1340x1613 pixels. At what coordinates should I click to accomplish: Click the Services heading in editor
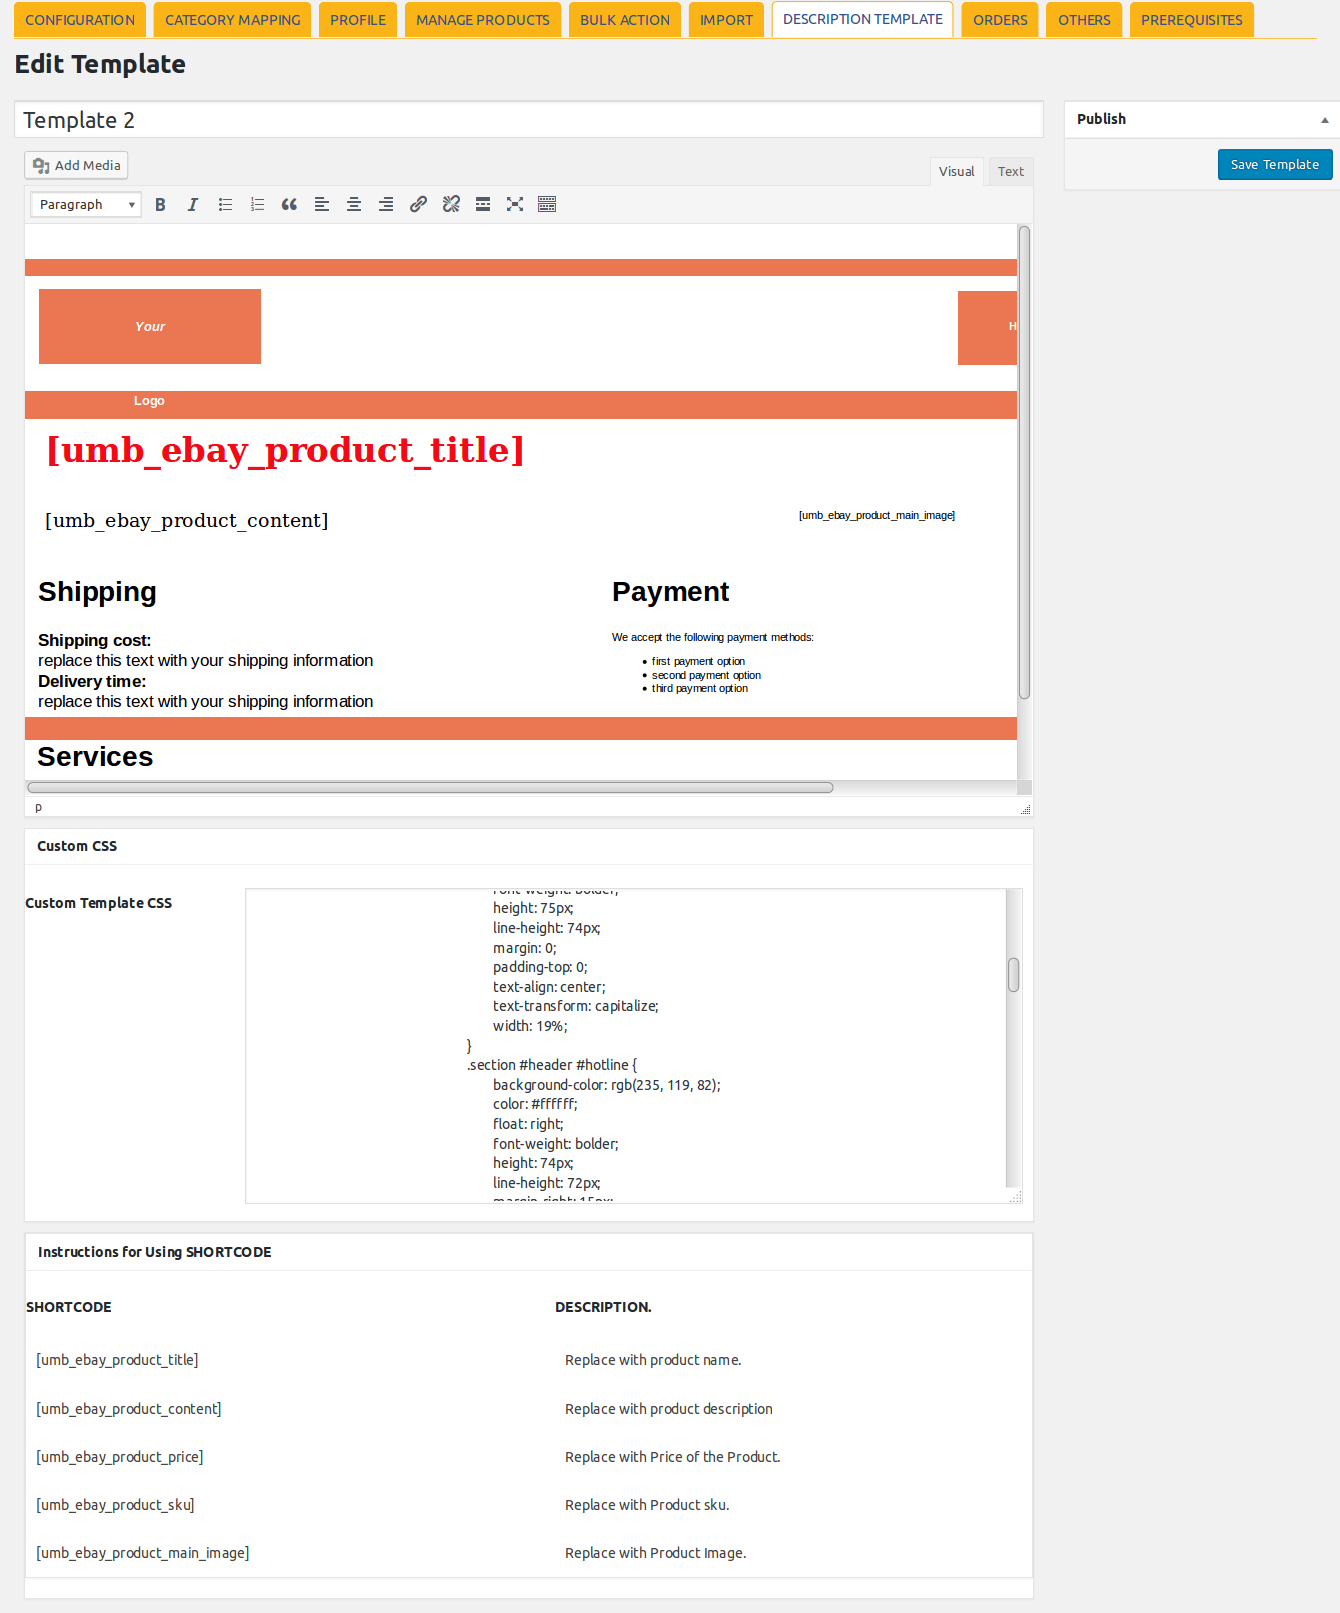click(95, 757)
